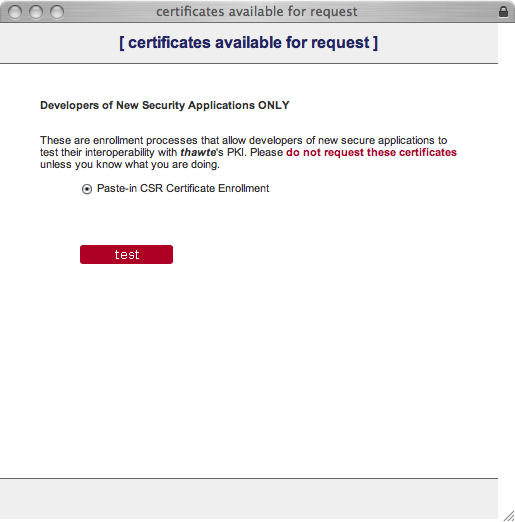Close the window with the leftmost title bar button
This screenshot has width=515, height=522.
15,12
